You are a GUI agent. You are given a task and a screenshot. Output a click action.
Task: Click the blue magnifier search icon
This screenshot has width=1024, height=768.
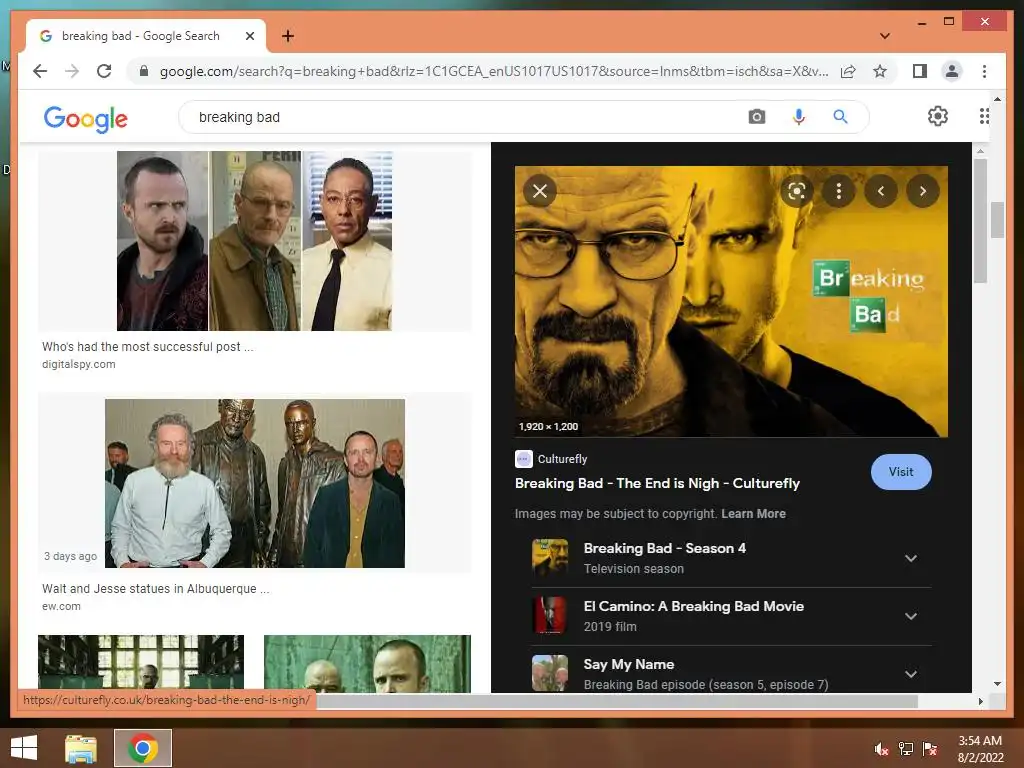pyautogui.click(x=840, y=117)
